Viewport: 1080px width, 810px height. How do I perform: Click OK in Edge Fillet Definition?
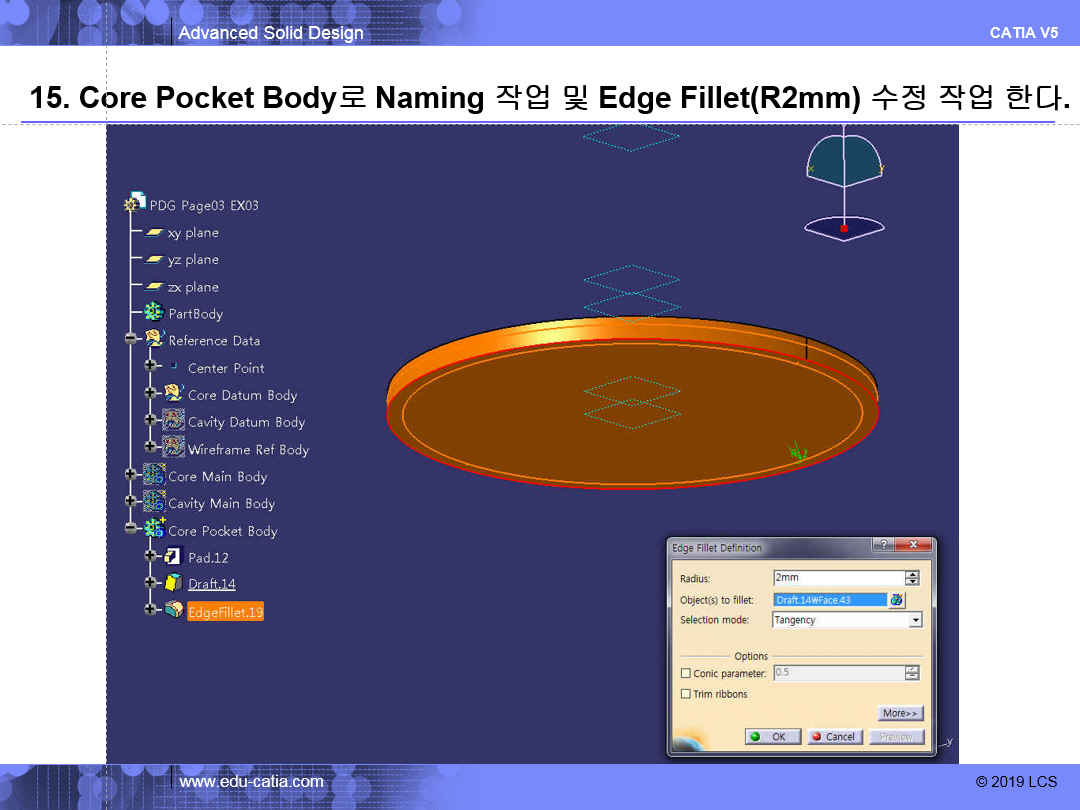[771, 737]
